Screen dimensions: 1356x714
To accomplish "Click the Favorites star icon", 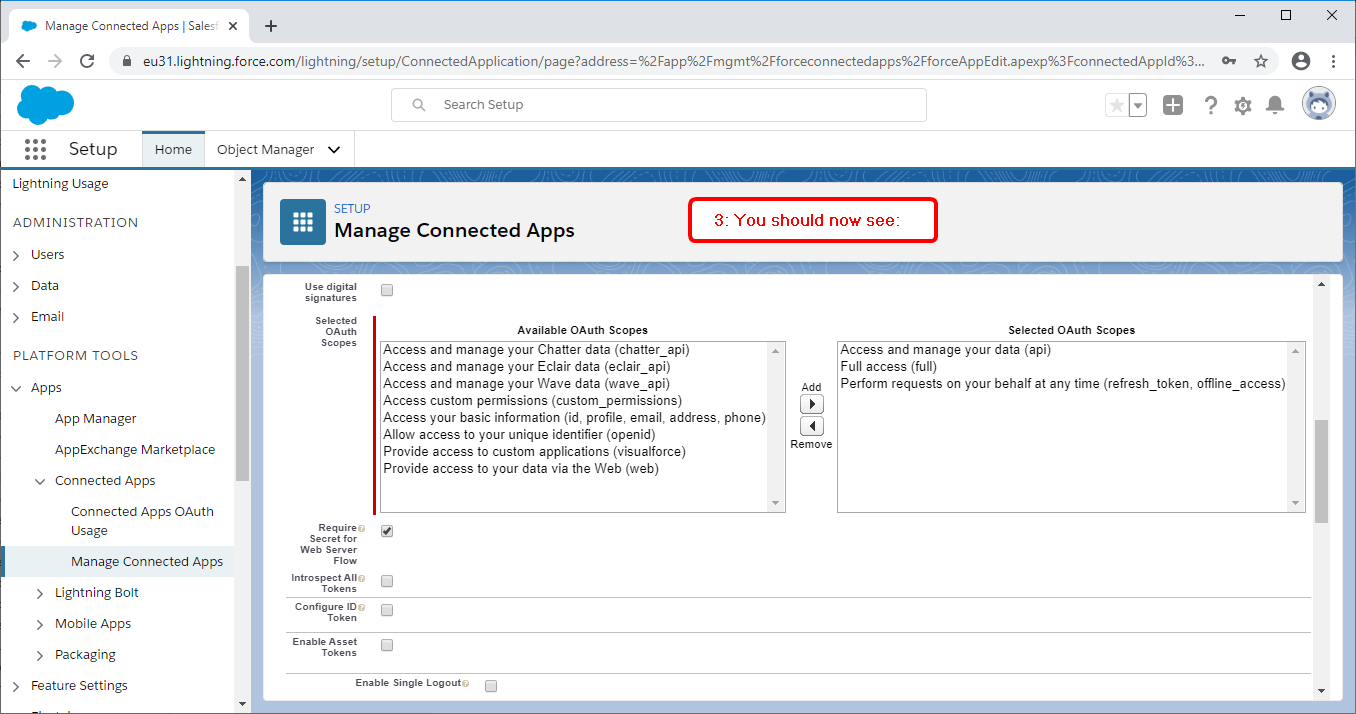I will (1116, 105).
